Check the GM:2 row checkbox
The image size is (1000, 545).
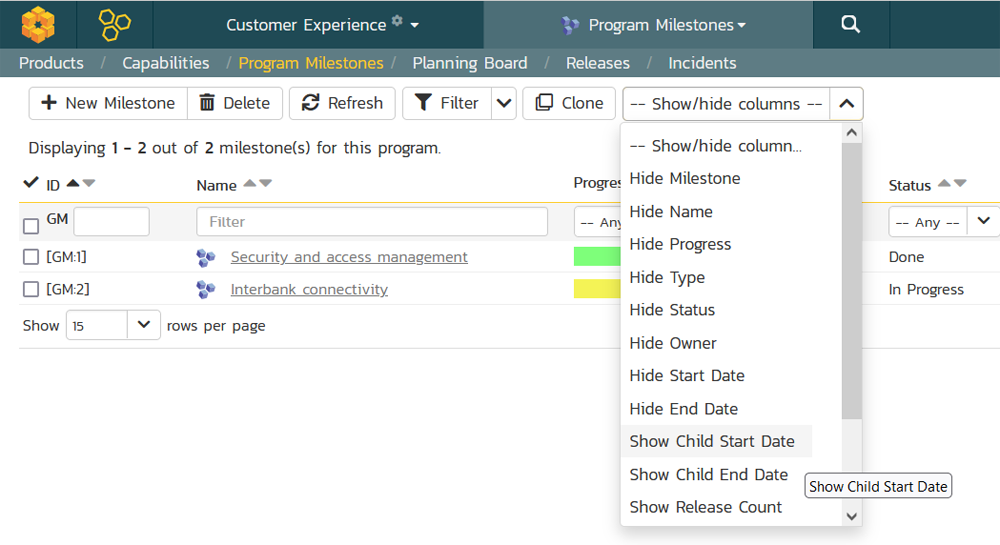[x=31, y=290]
